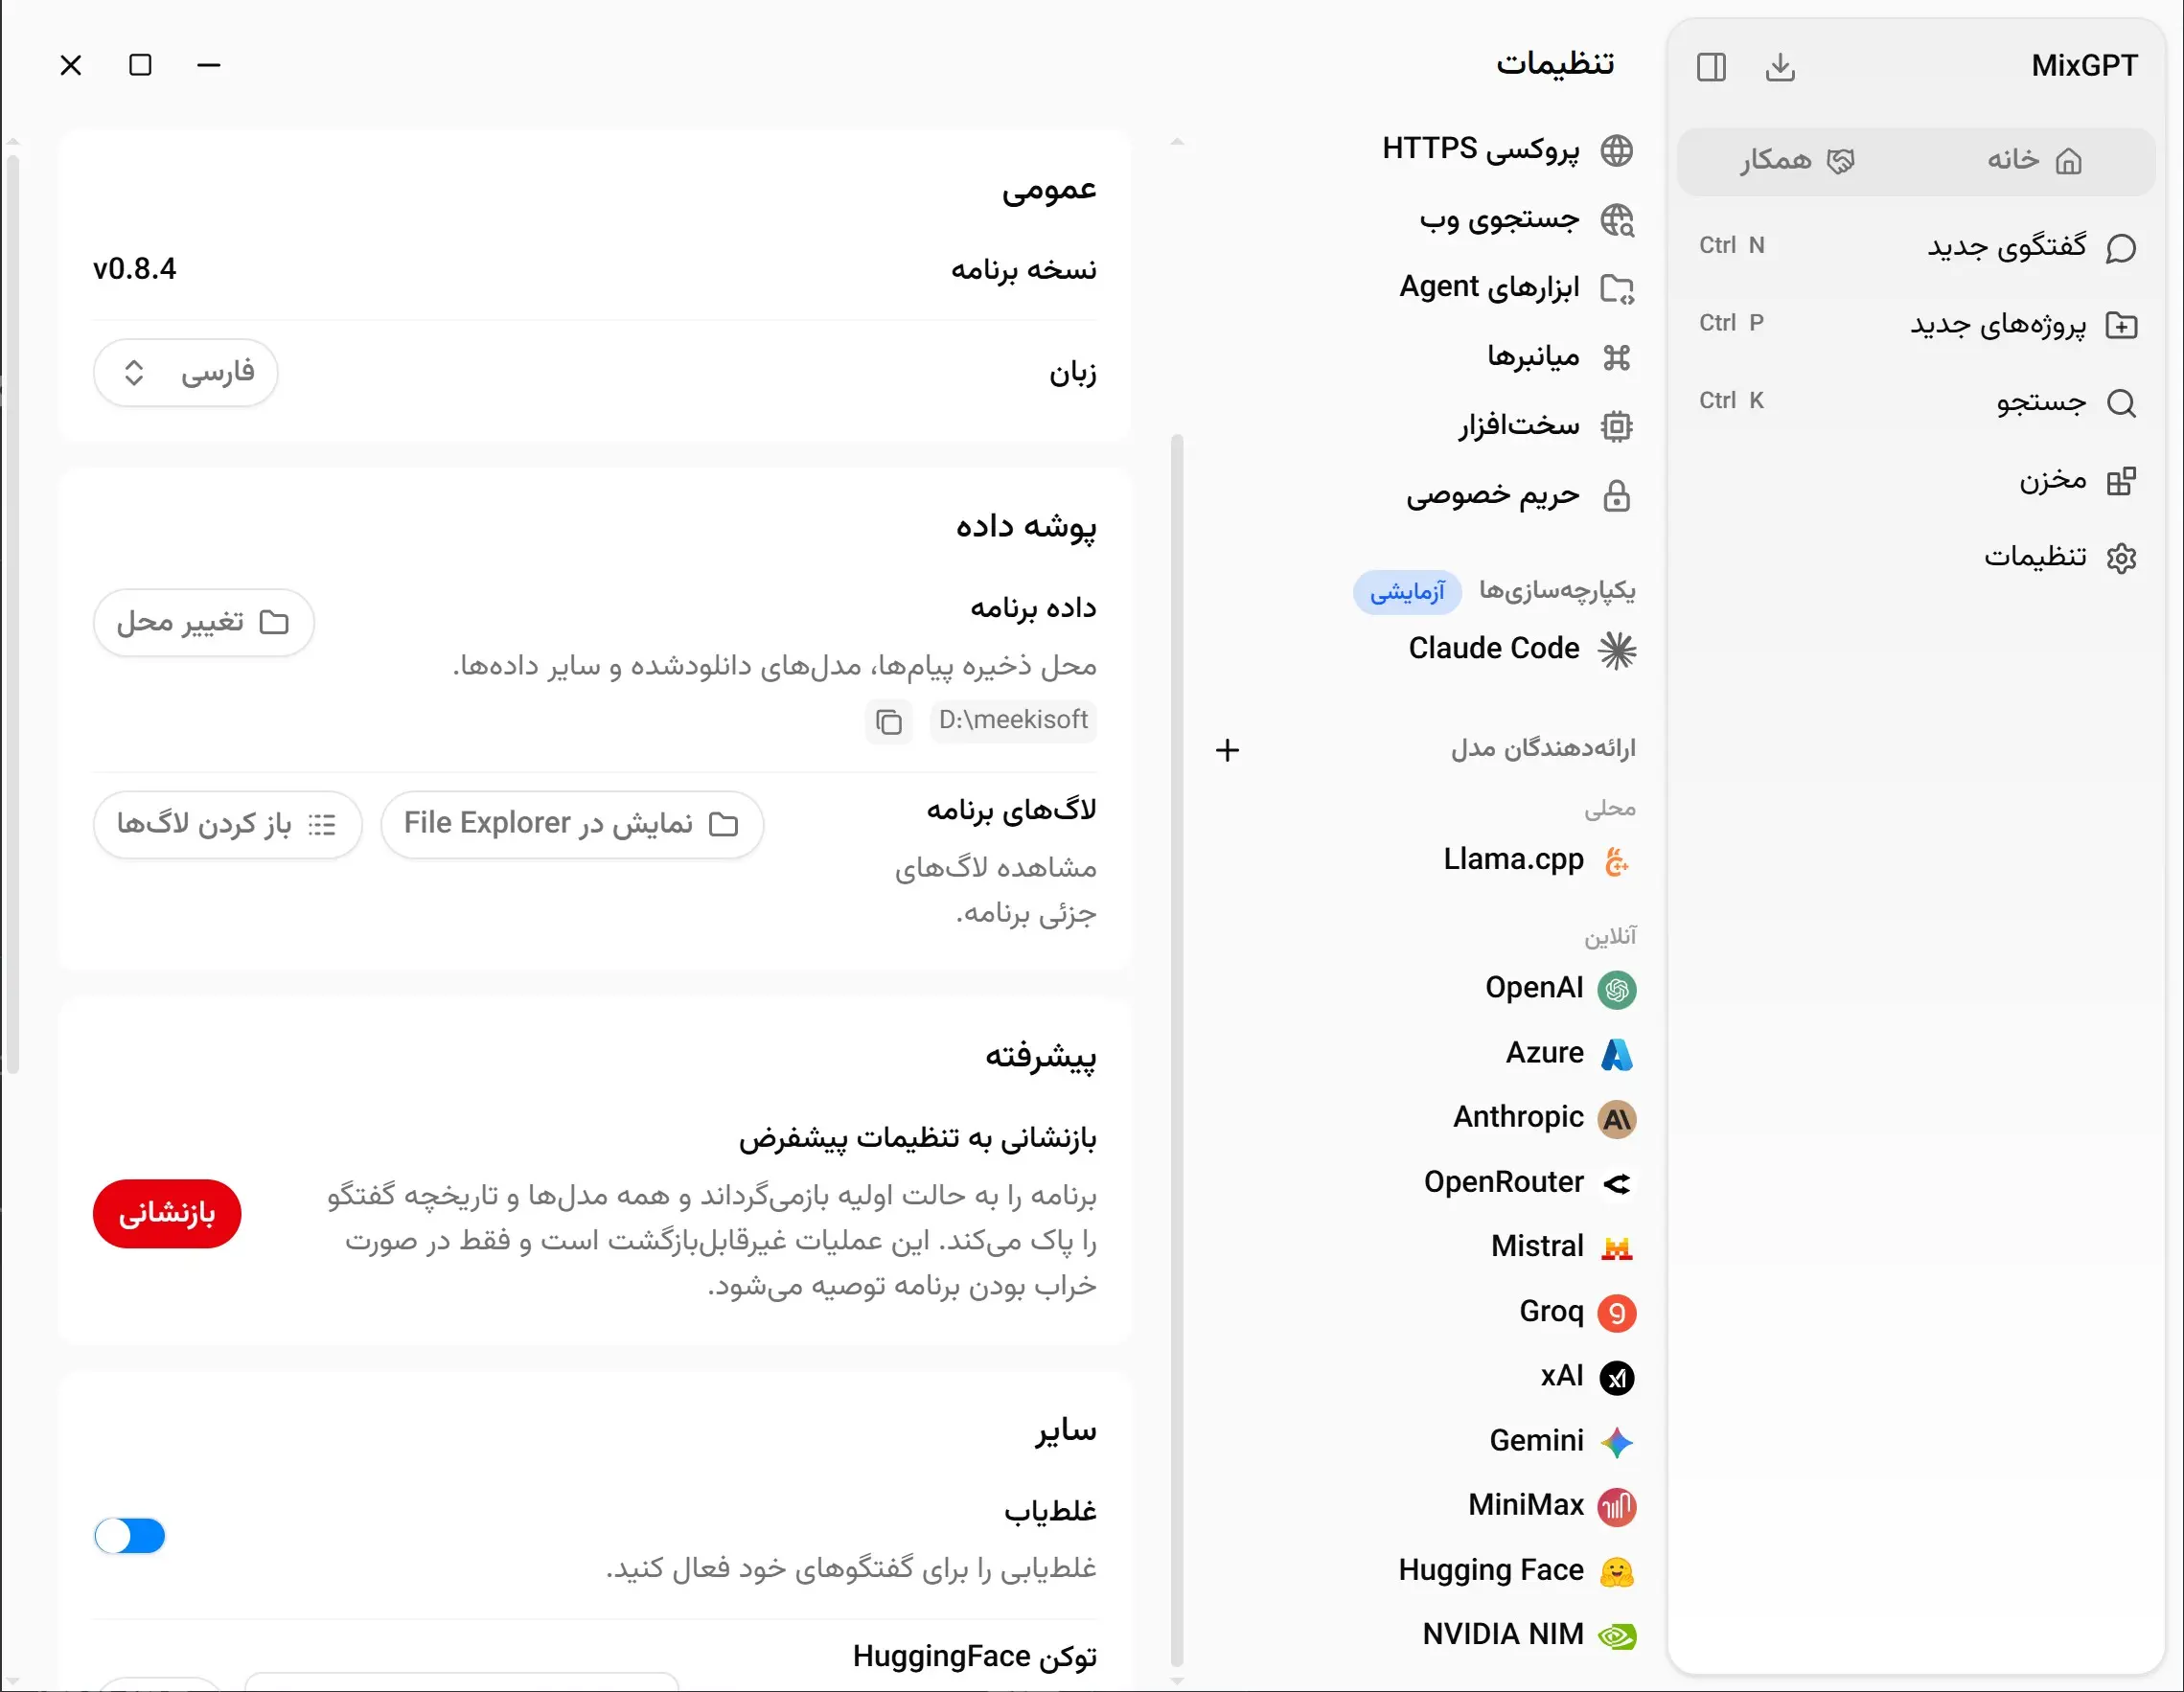
Task: Toggle the sidebar panel icon
Action: click(x=1711, y=67)
